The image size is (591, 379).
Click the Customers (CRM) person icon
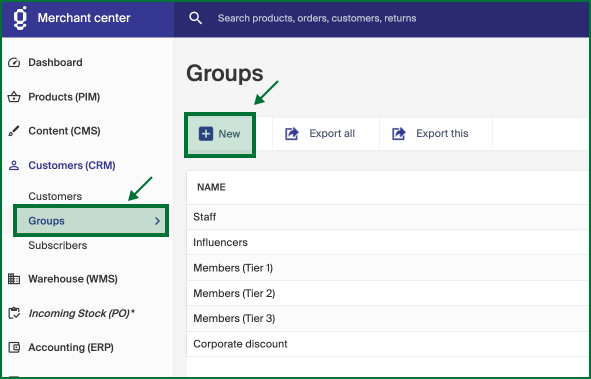point(14,165)
